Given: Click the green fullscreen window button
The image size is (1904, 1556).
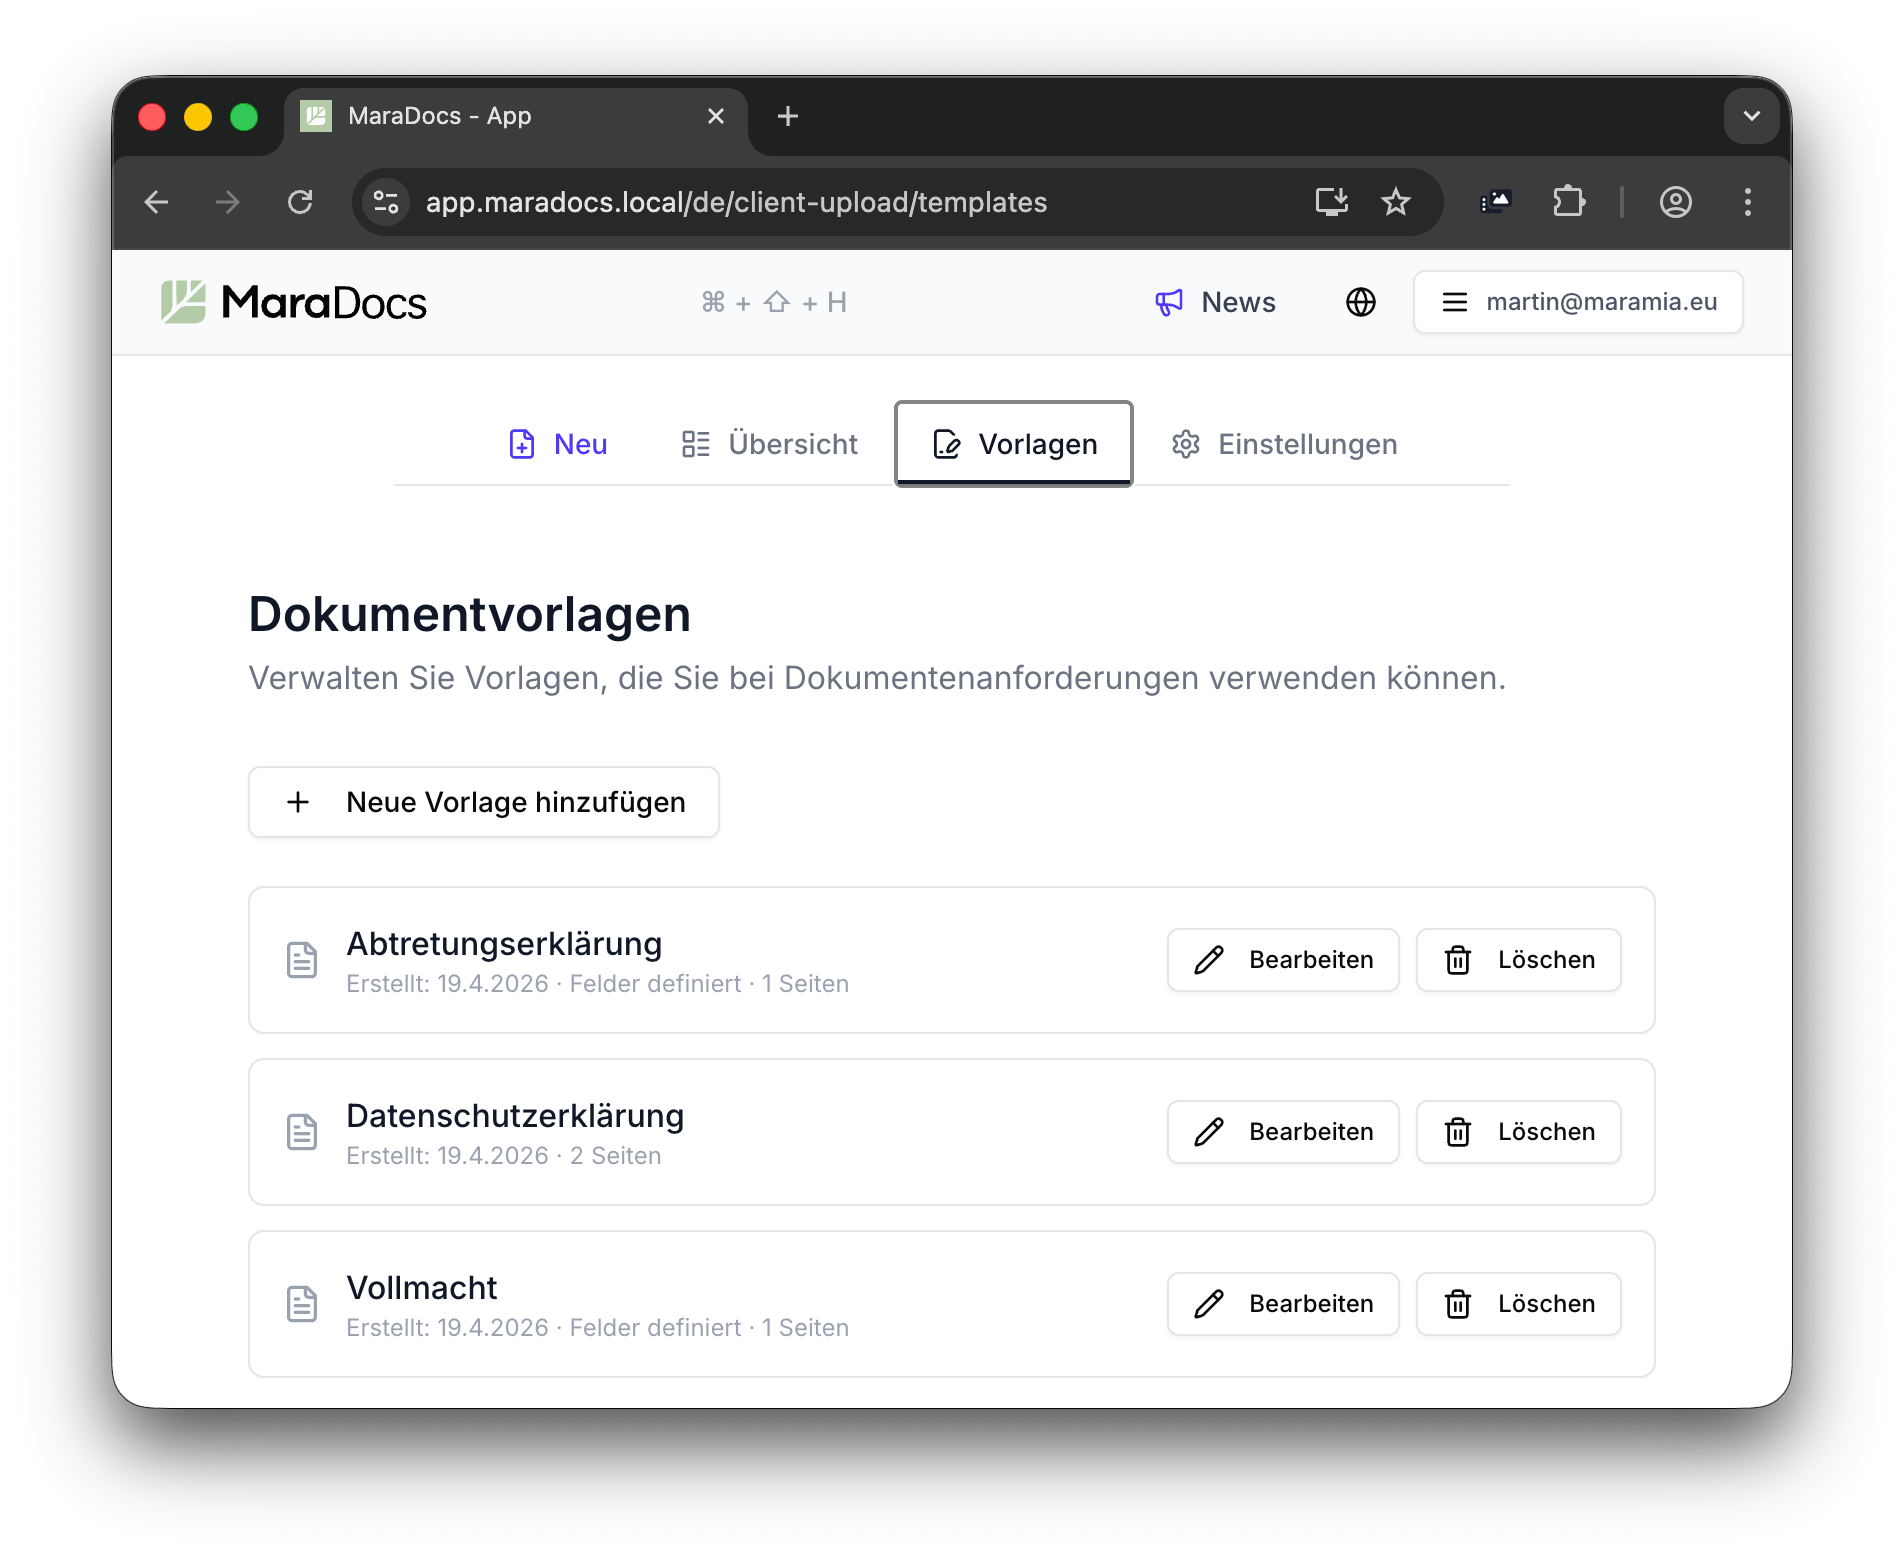Looking at the screenshot, I should (244, 117).
